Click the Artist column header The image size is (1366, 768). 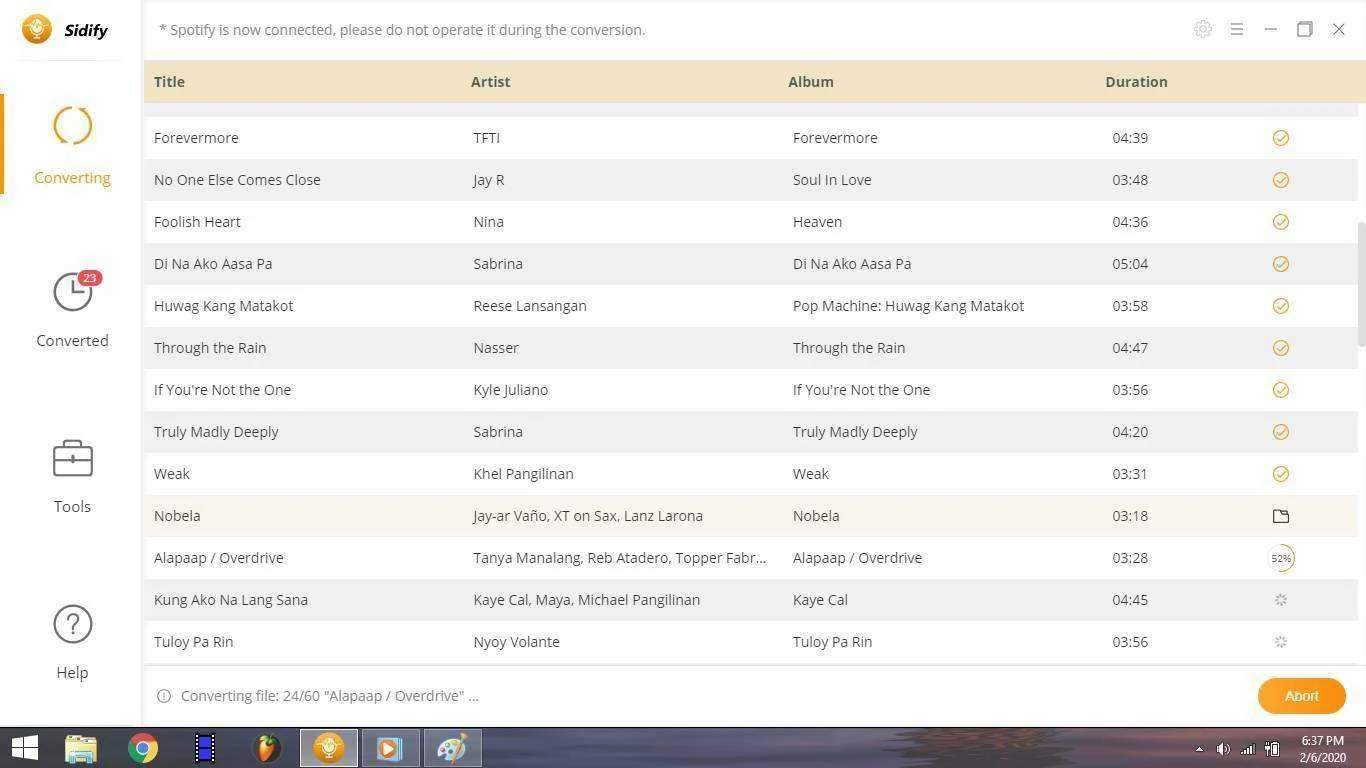(x=490, y=82)
